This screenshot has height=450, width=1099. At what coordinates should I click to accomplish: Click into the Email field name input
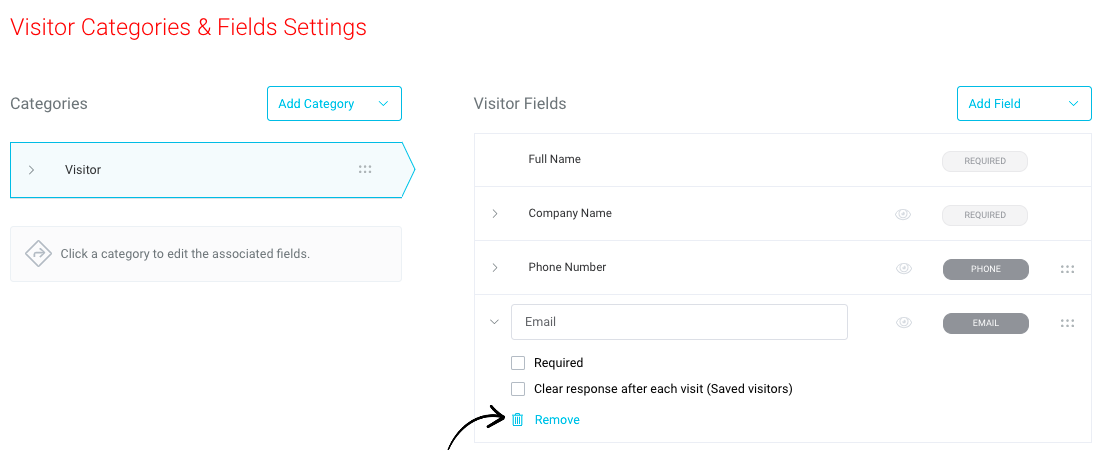[x=679, y=322]
